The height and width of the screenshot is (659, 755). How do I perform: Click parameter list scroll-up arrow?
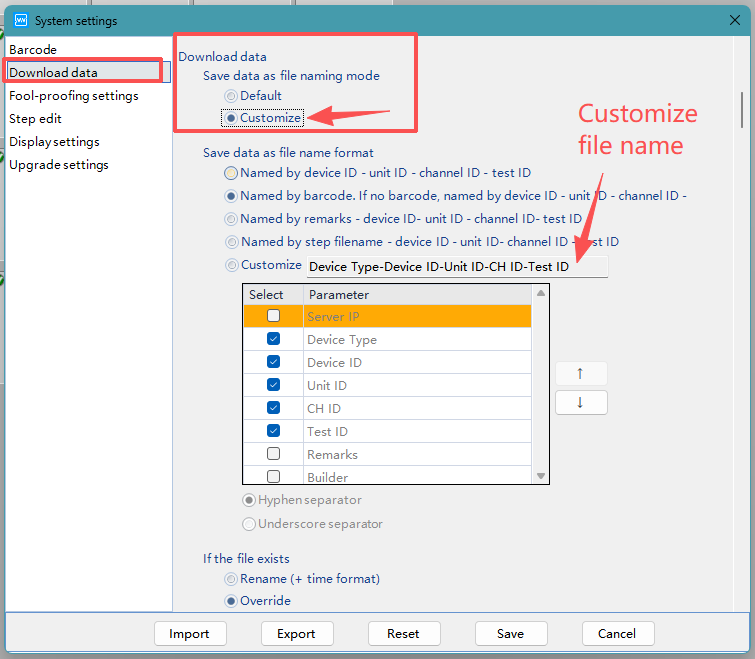(x=541, y=293)
